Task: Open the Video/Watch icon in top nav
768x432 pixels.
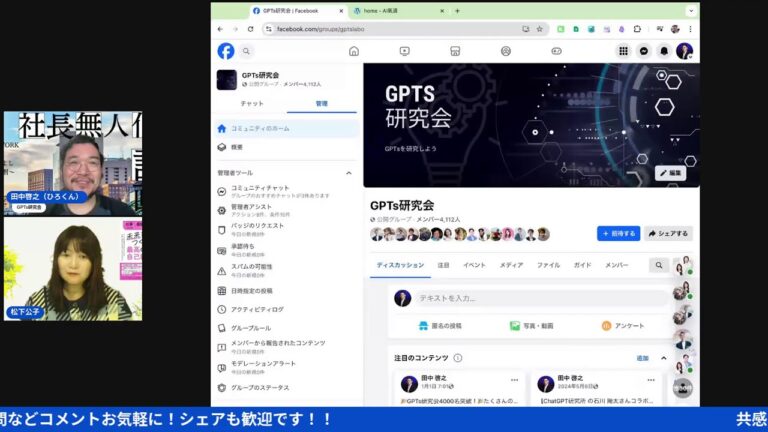Action: [x=405, y=51]
